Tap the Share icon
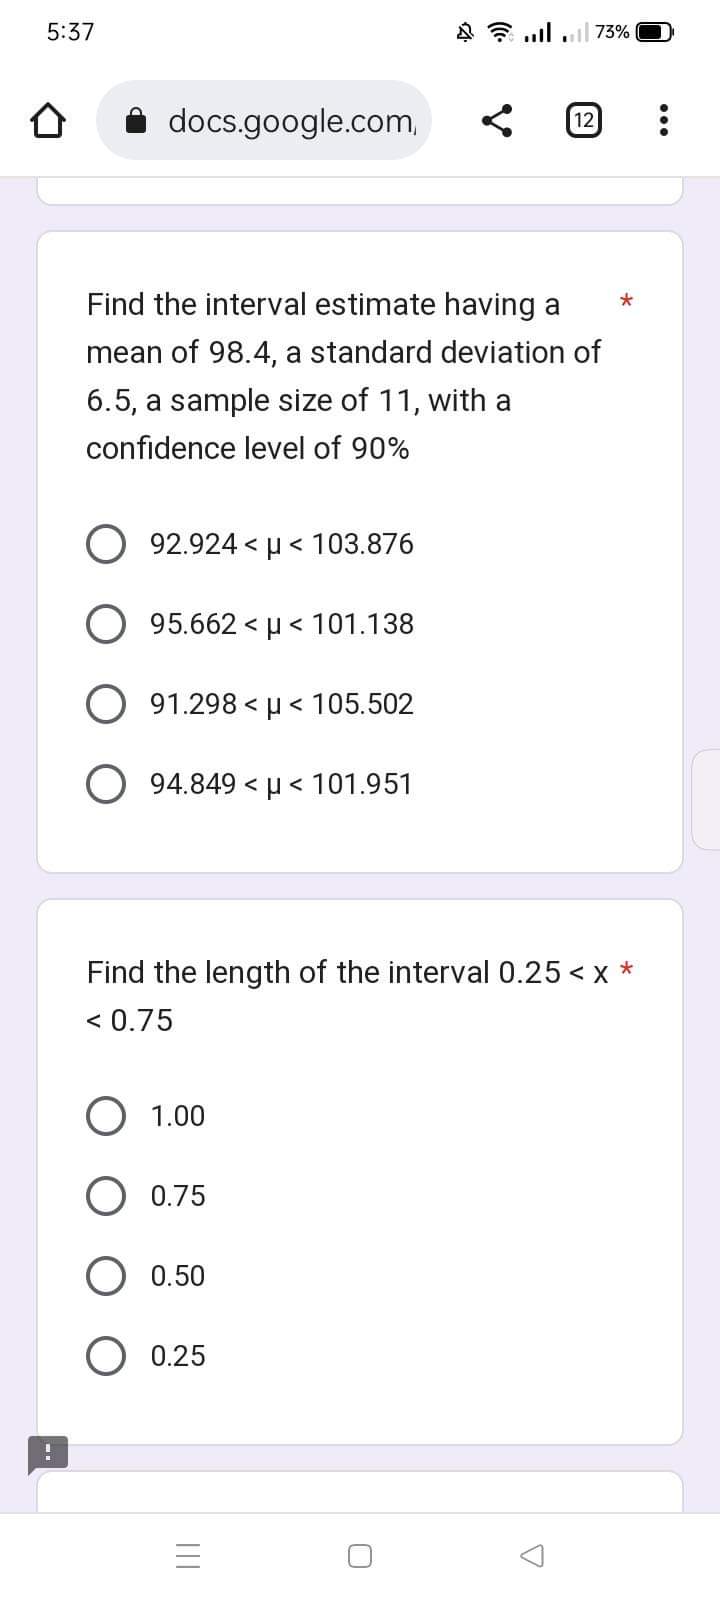 (499, 120)
